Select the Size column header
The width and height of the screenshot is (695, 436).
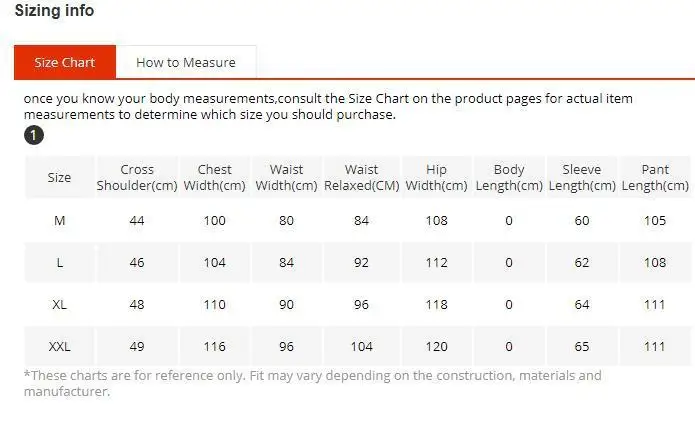(x=60, y=177)
